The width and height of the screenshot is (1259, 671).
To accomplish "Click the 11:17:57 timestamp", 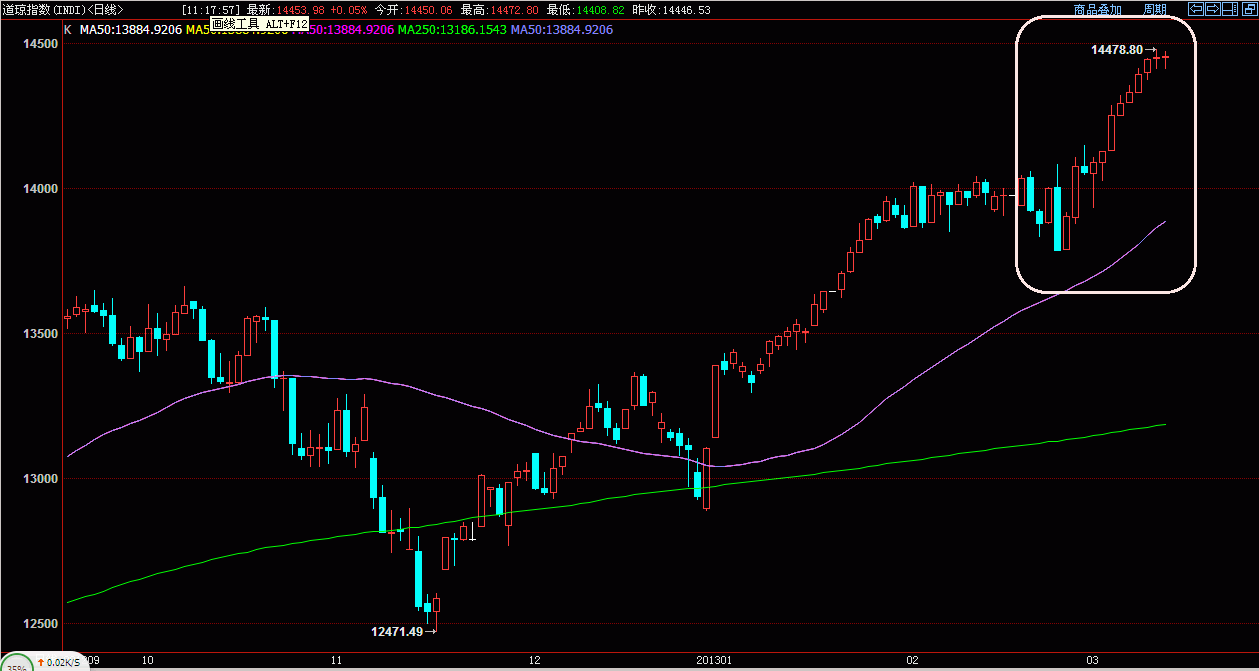I will pos(211,9).
